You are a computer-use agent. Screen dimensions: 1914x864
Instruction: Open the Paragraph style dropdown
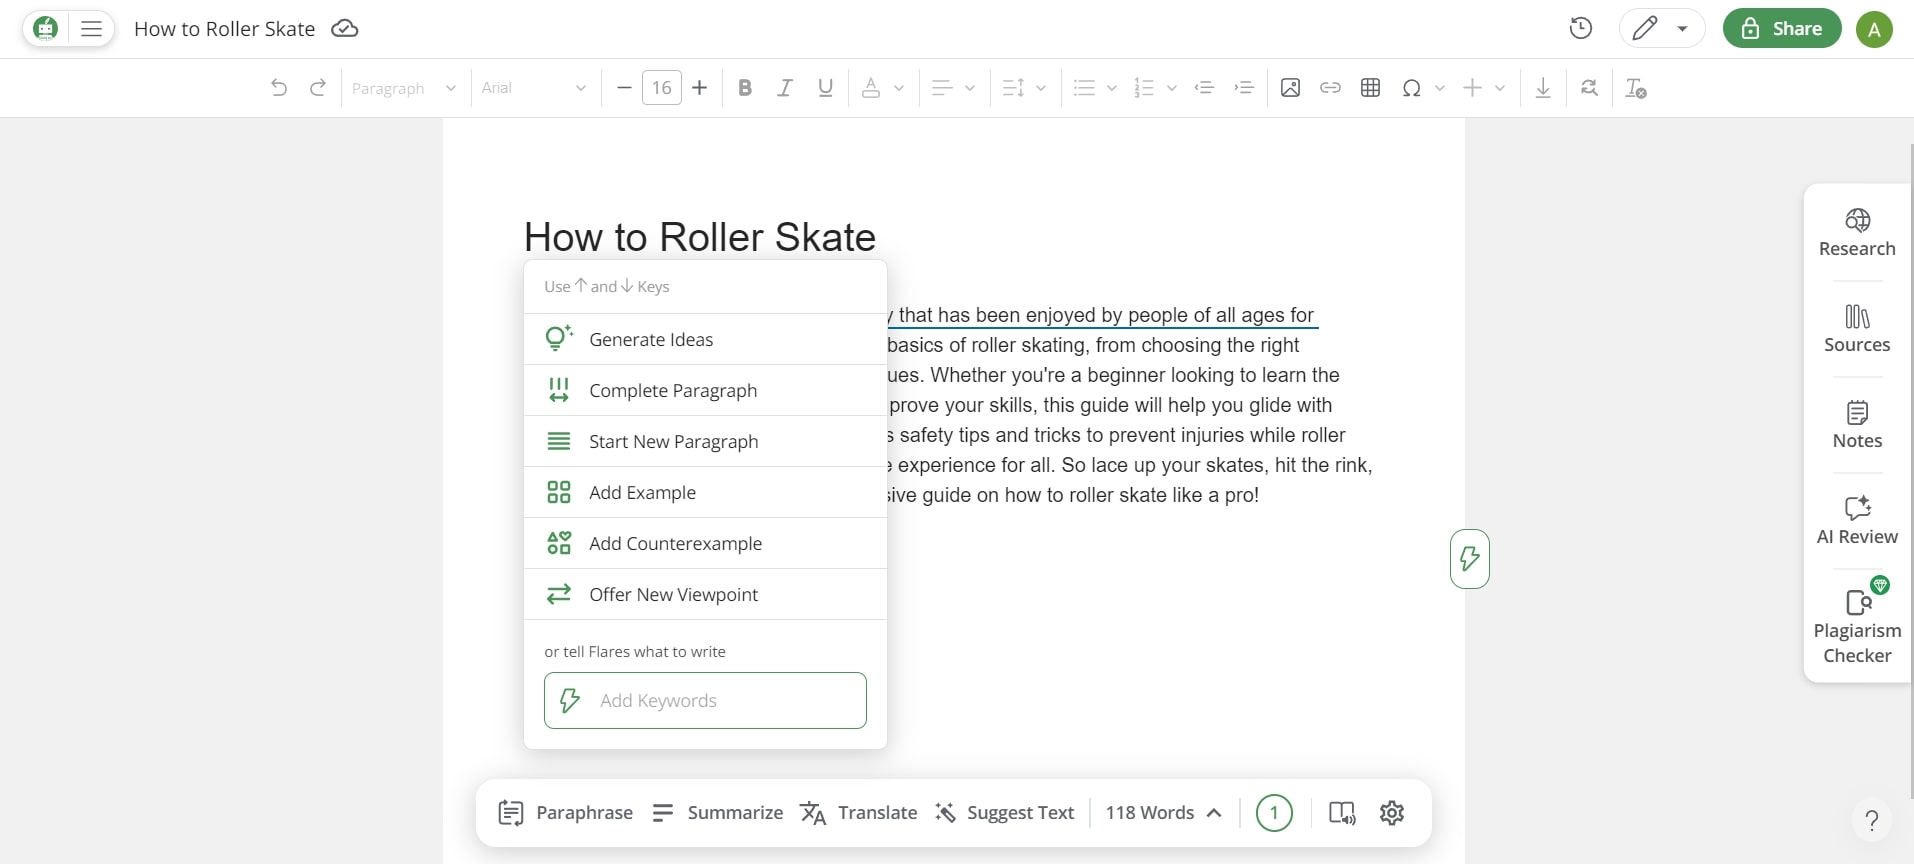tap(403, 88)
